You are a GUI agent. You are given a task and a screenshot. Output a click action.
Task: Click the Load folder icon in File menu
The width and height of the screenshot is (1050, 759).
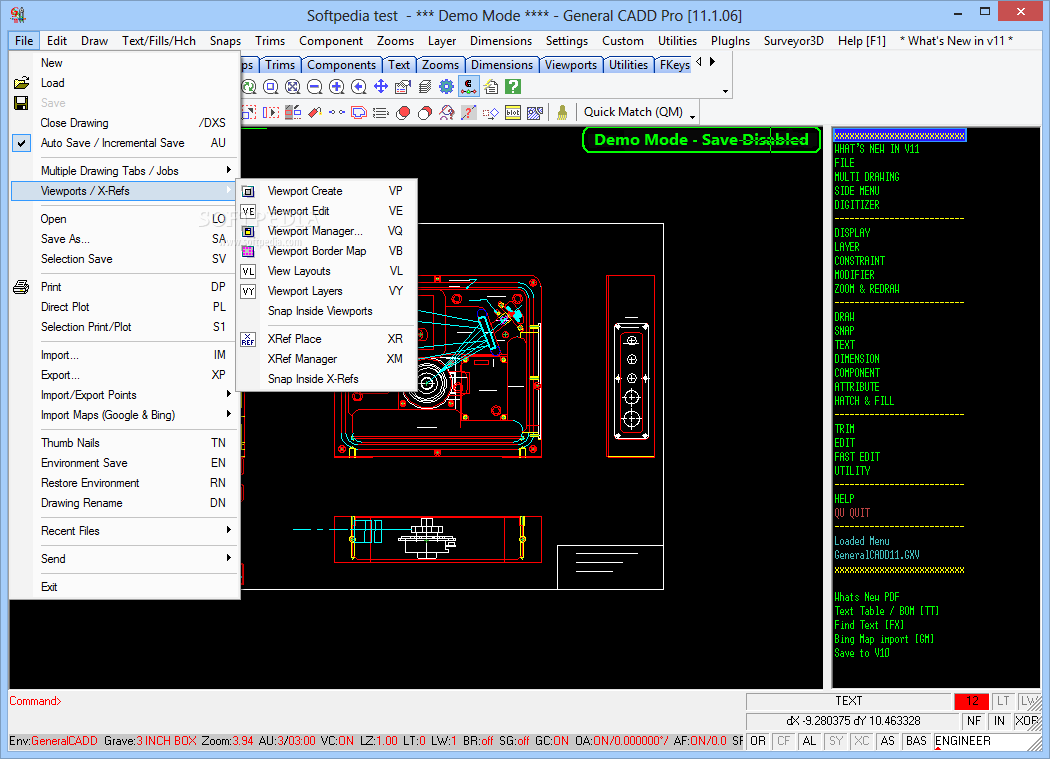pos(21,83)
